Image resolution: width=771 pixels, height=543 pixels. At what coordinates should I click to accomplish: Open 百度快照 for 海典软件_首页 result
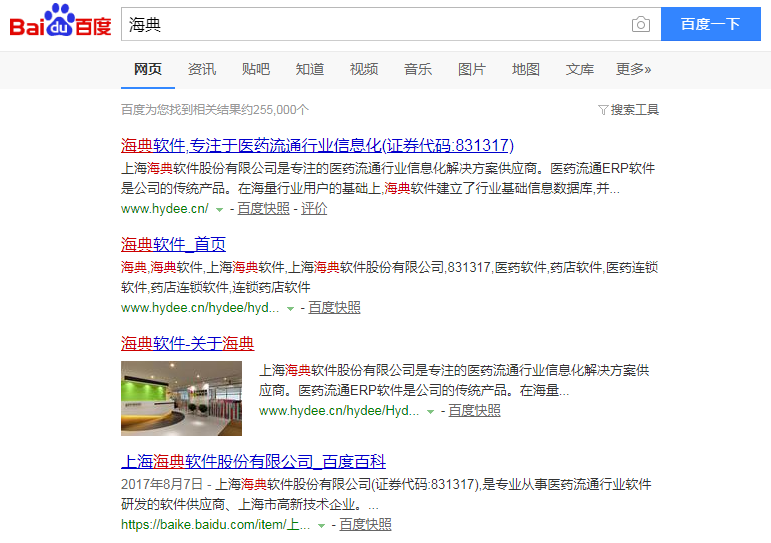coord(334,308)
